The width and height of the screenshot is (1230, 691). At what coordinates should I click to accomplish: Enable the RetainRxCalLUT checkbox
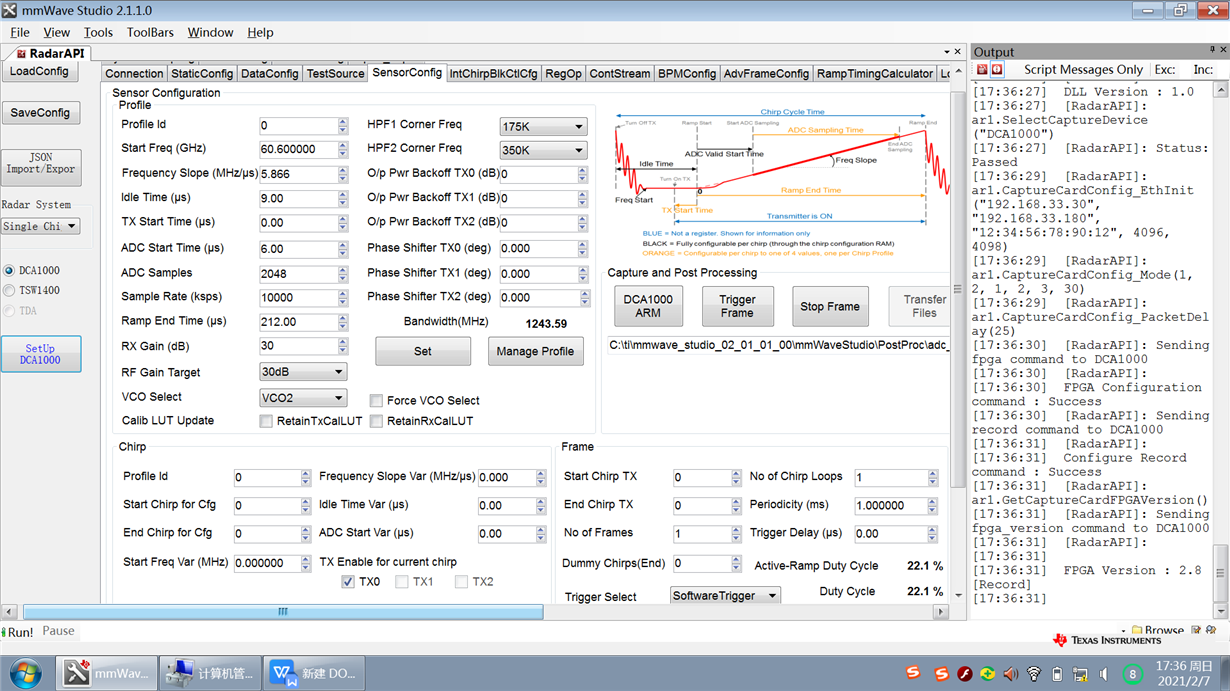click(376, 421)
